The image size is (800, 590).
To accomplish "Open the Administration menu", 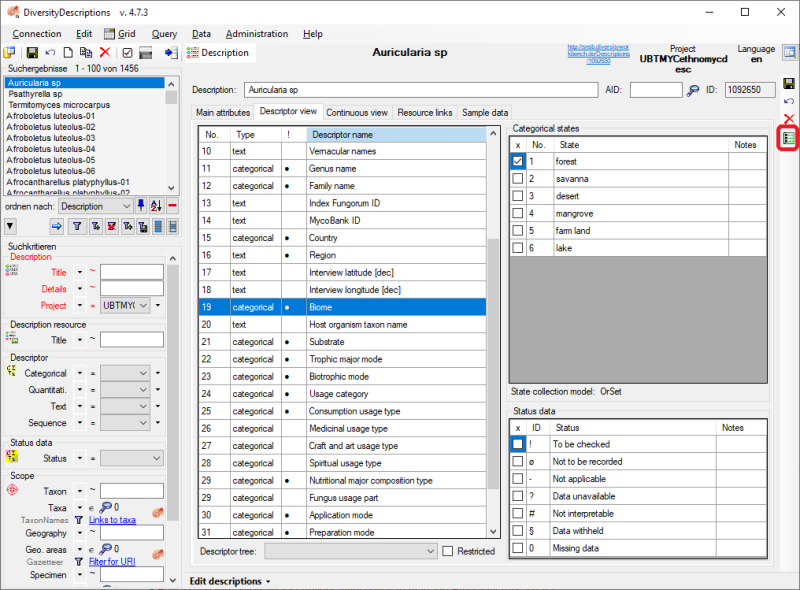I will (x=256, y=34).
